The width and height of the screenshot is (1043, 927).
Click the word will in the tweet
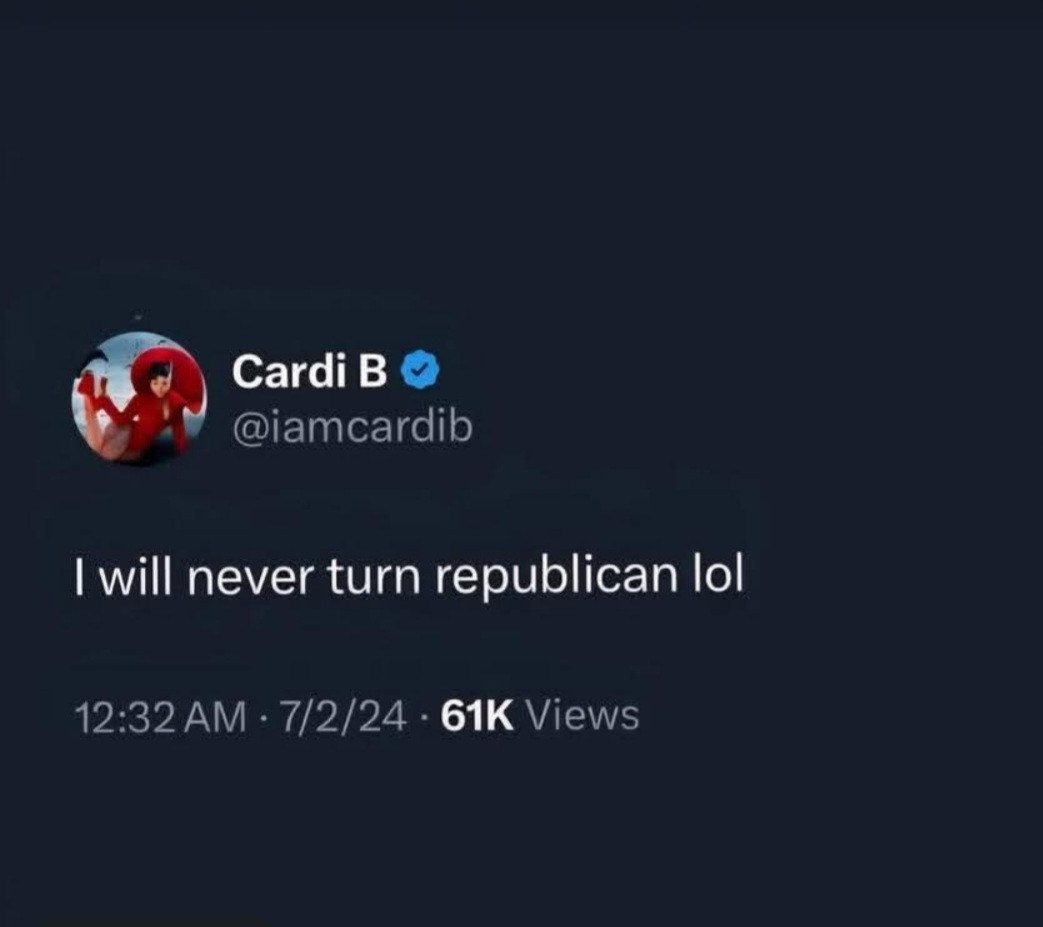coord(136,575)
